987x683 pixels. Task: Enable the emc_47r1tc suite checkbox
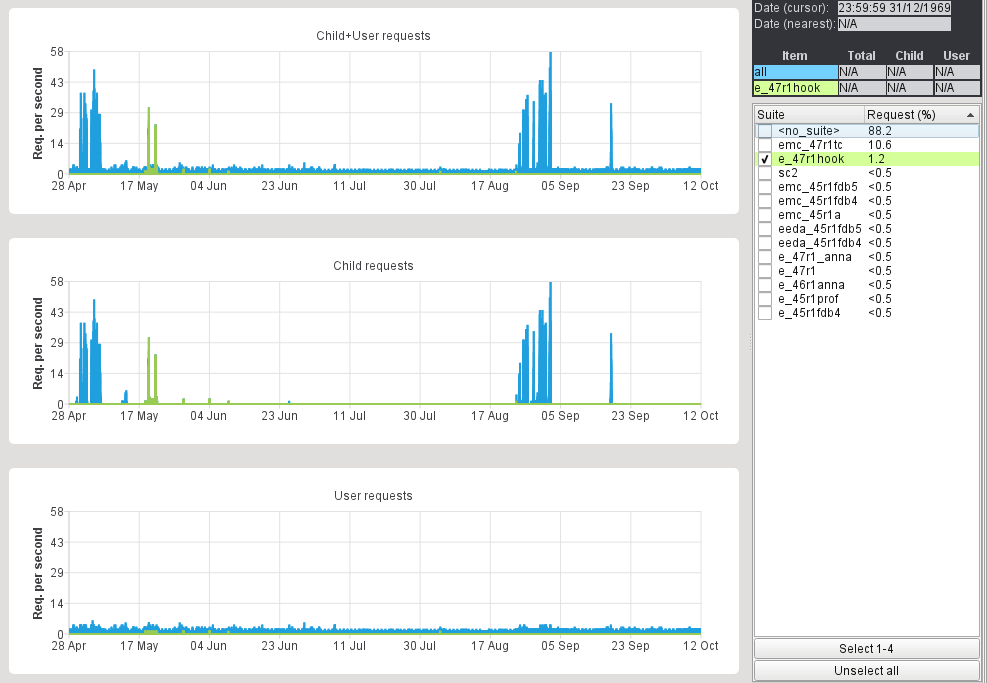(x=764, y=145)
